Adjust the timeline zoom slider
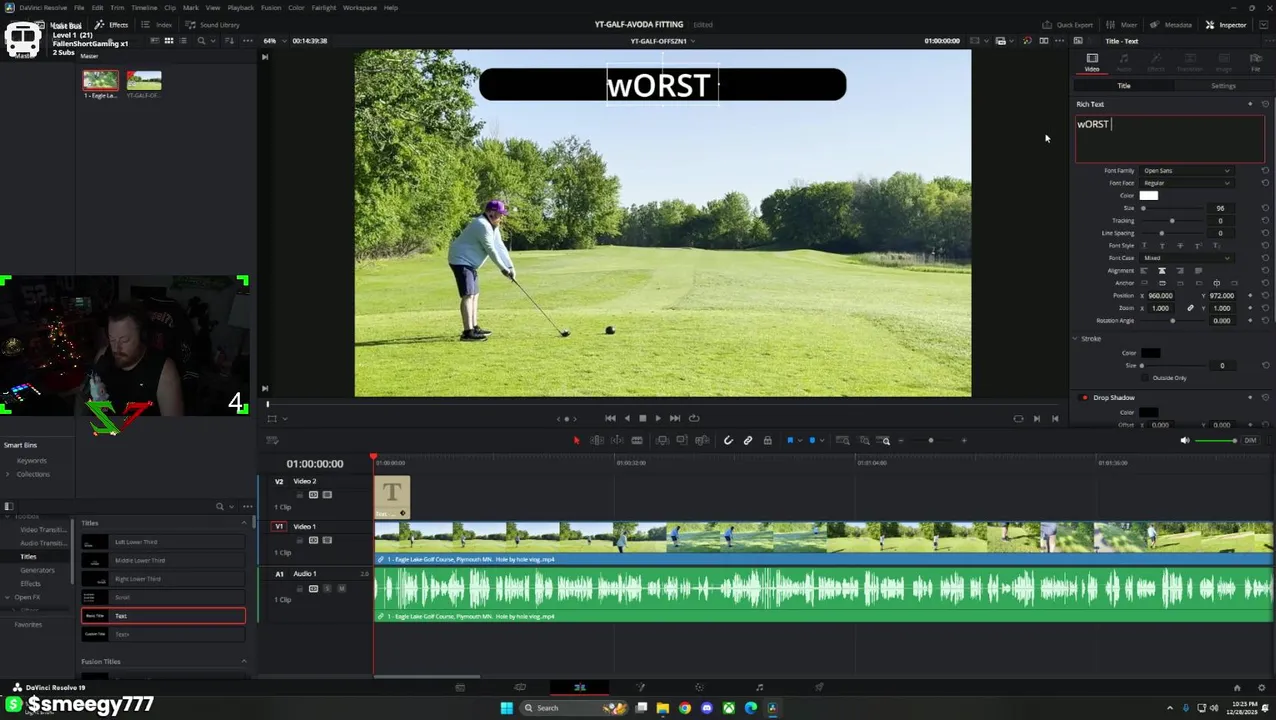The image size is (1276, 720). click(x=930, y=441)
